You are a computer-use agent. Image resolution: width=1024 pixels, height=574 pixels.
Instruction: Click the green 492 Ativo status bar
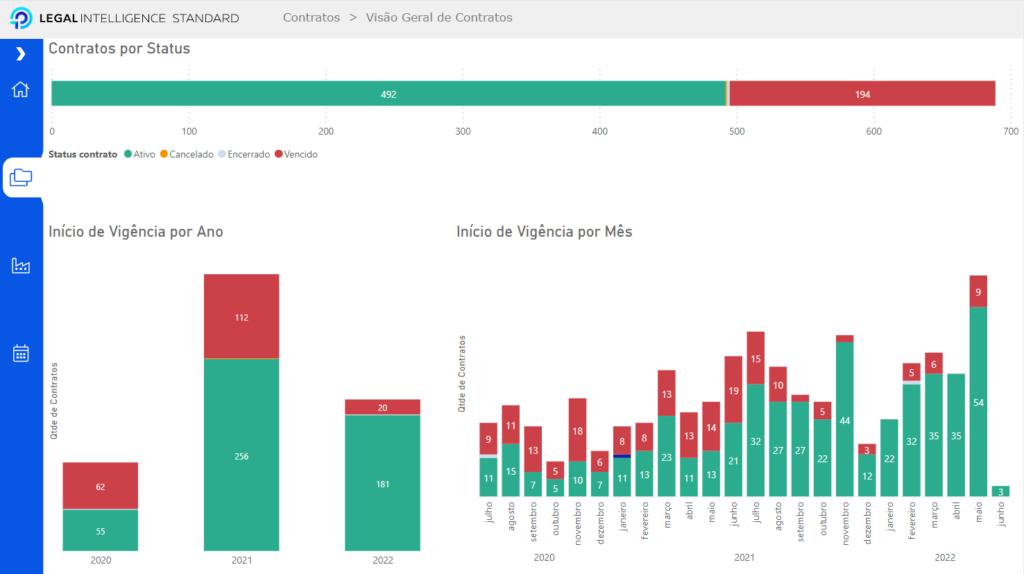[388, 94]
